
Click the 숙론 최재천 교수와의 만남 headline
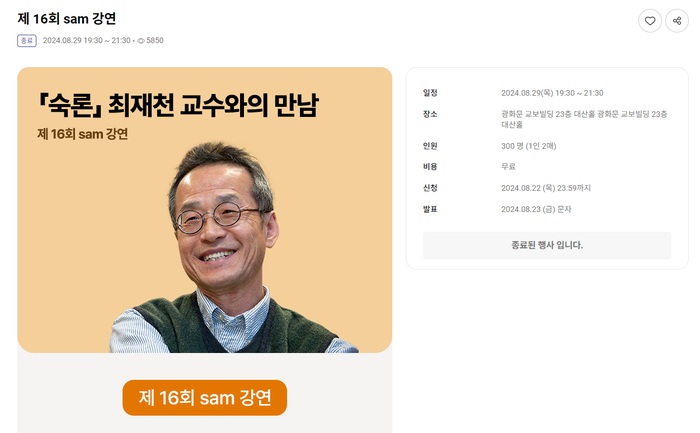178,105
